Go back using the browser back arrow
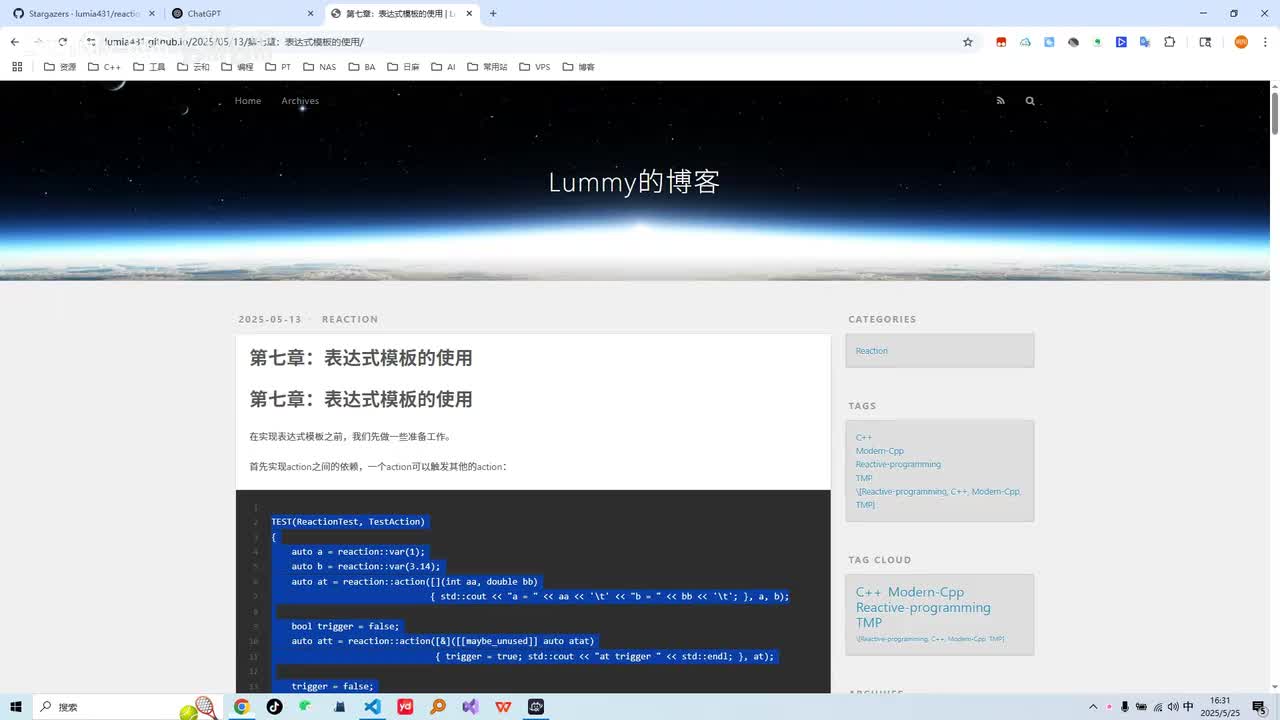1280x720 pixels. (14, 42)
